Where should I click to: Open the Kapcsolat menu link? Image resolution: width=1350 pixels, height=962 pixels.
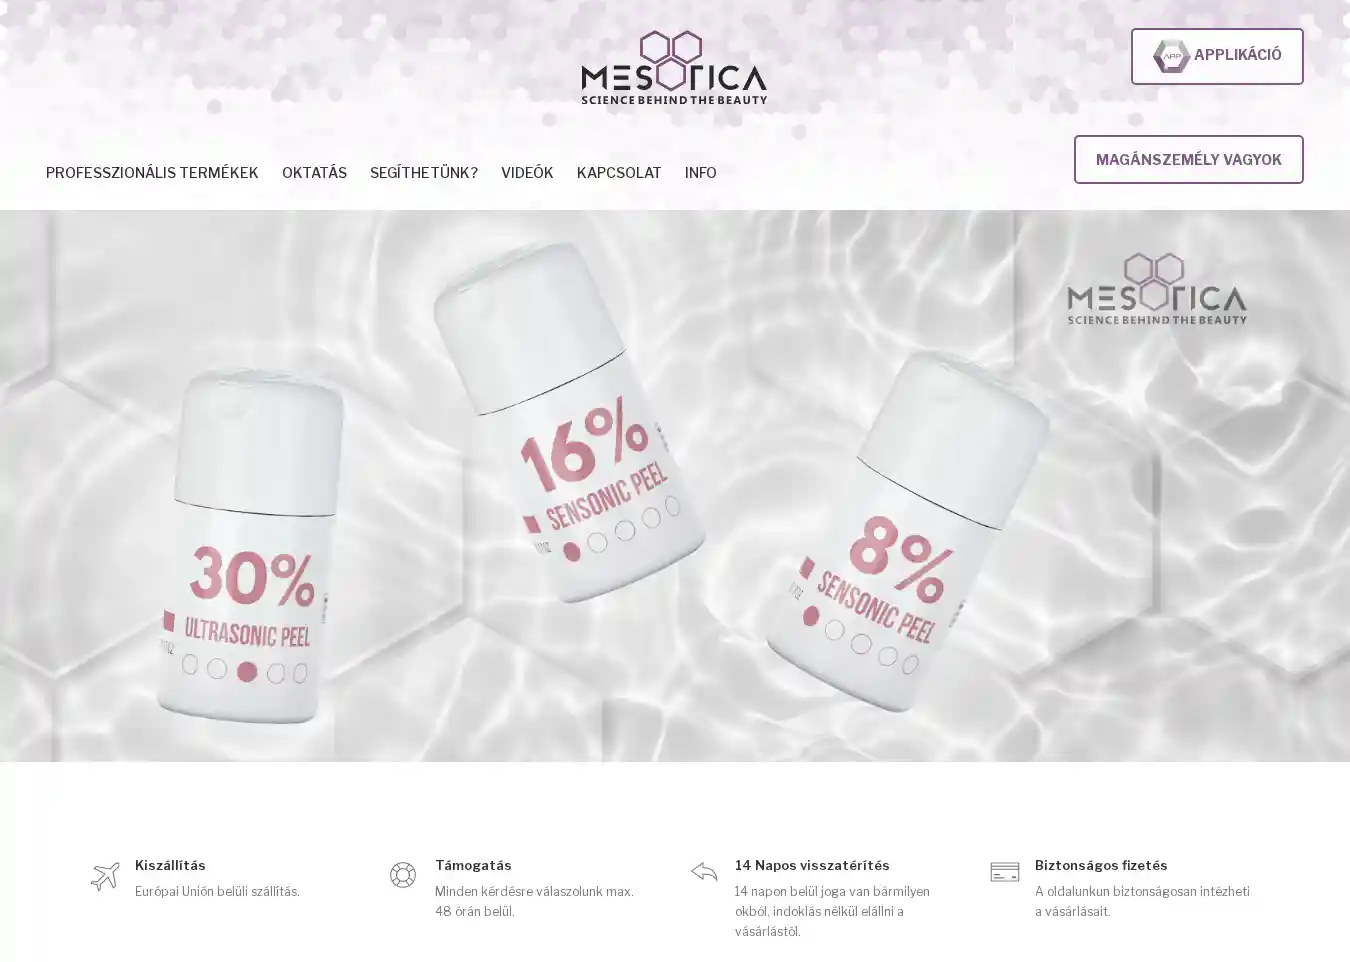coord(619,173)
